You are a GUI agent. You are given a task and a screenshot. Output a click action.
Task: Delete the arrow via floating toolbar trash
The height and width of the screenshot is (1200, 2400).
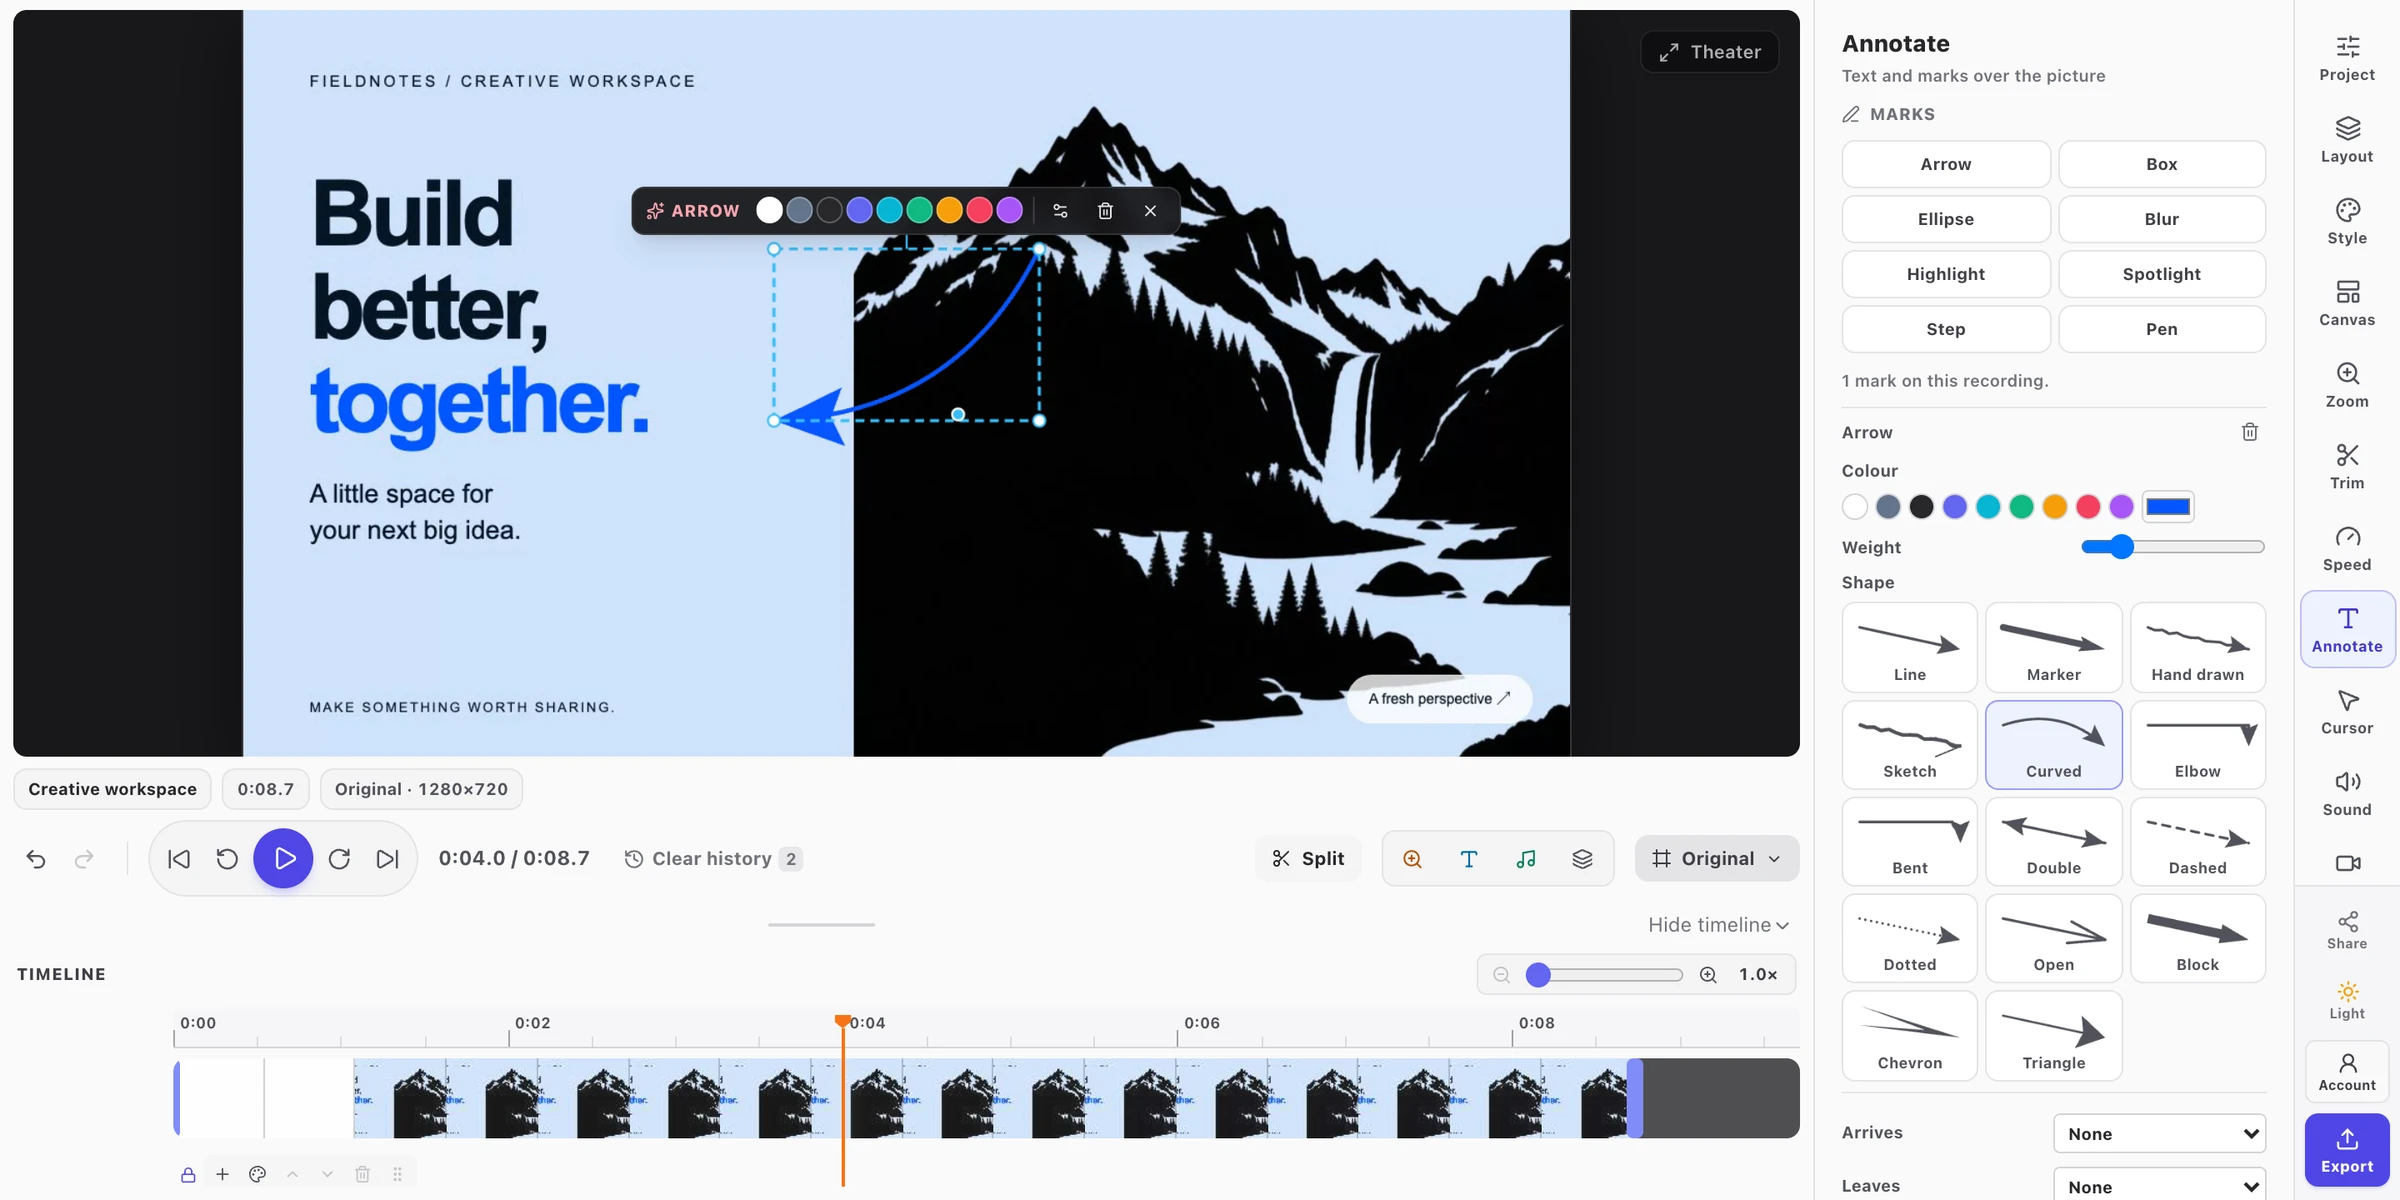1105,211
